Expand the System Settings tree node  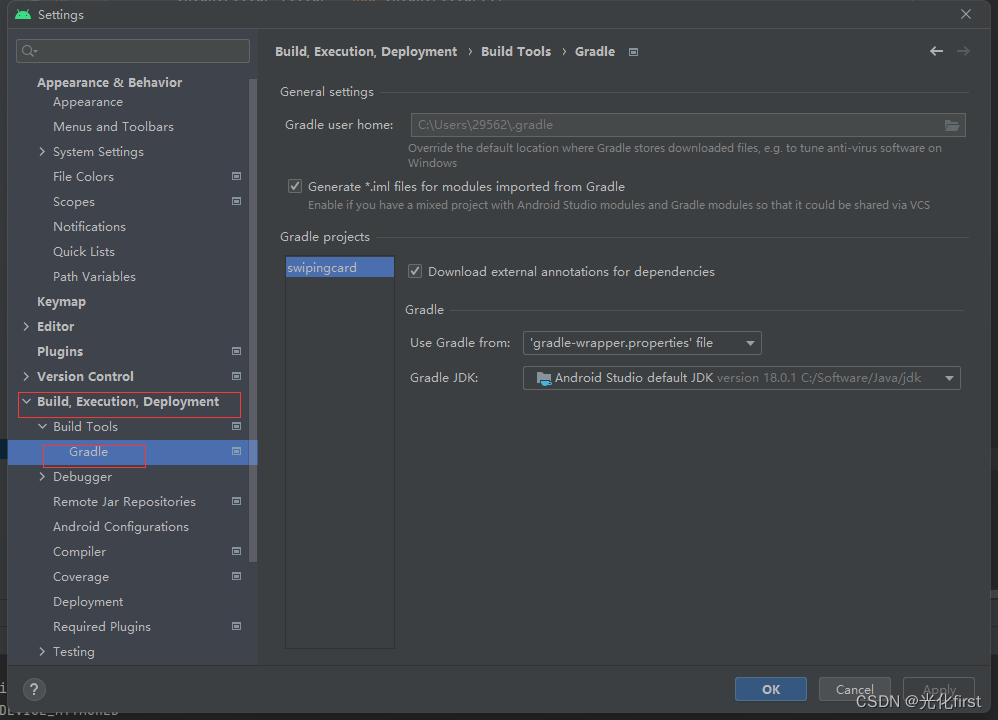[x=42, y=152]
